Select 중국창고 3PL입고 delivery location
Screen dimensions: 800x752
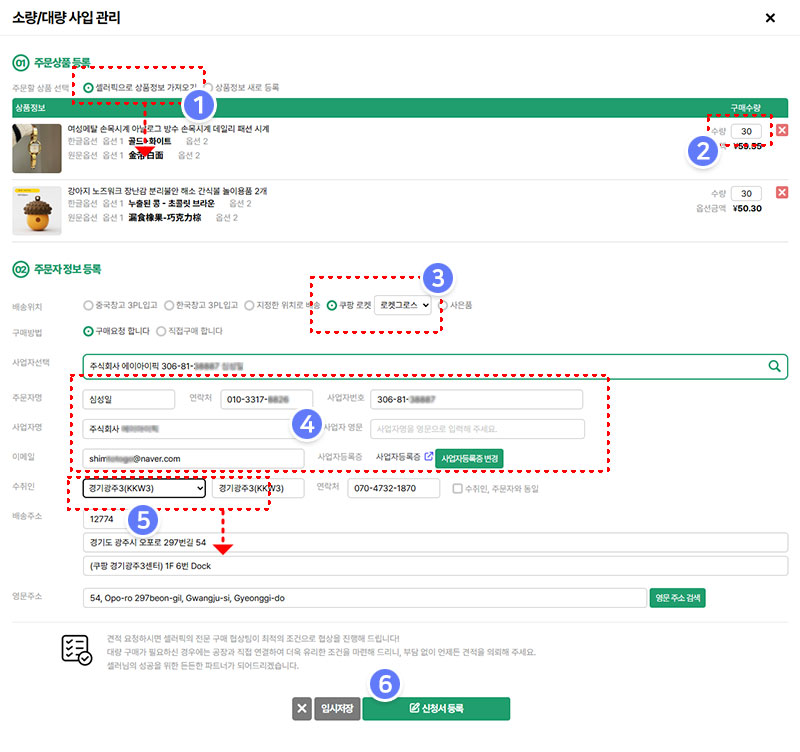(89, 305)
